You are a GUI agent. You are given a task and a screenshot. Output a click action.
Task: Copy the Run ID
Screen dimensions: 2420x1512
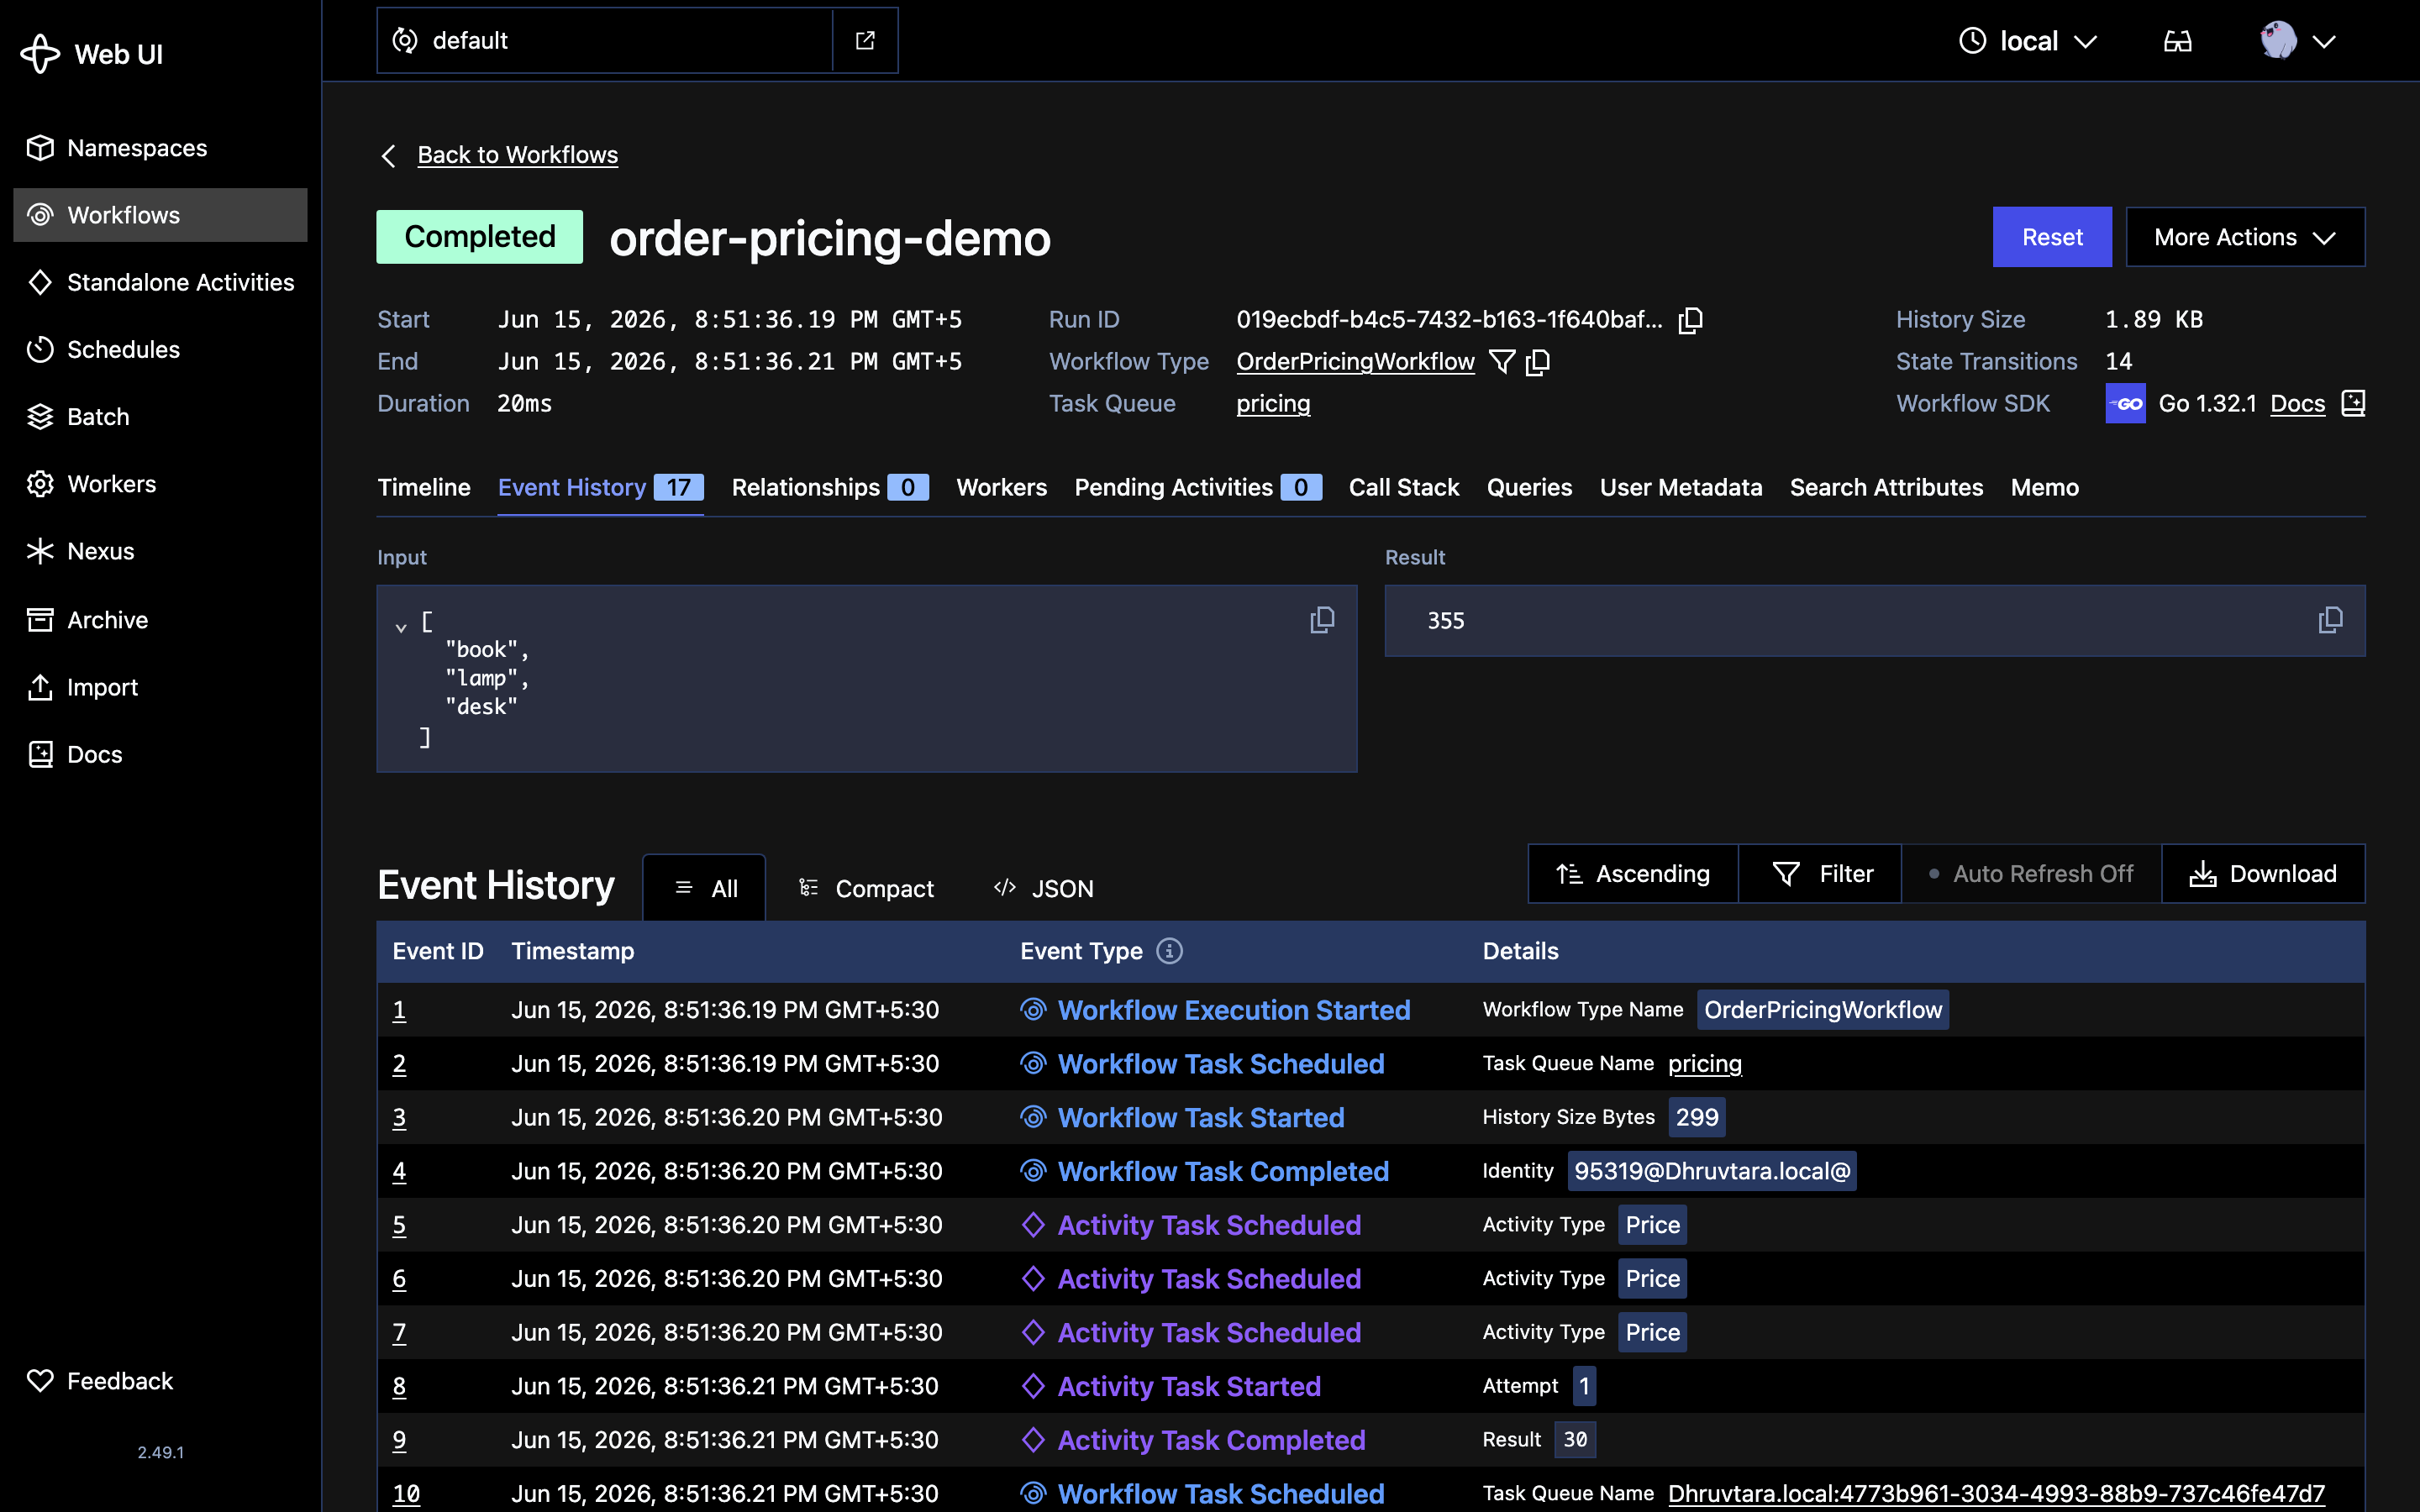coord(1690,320)
